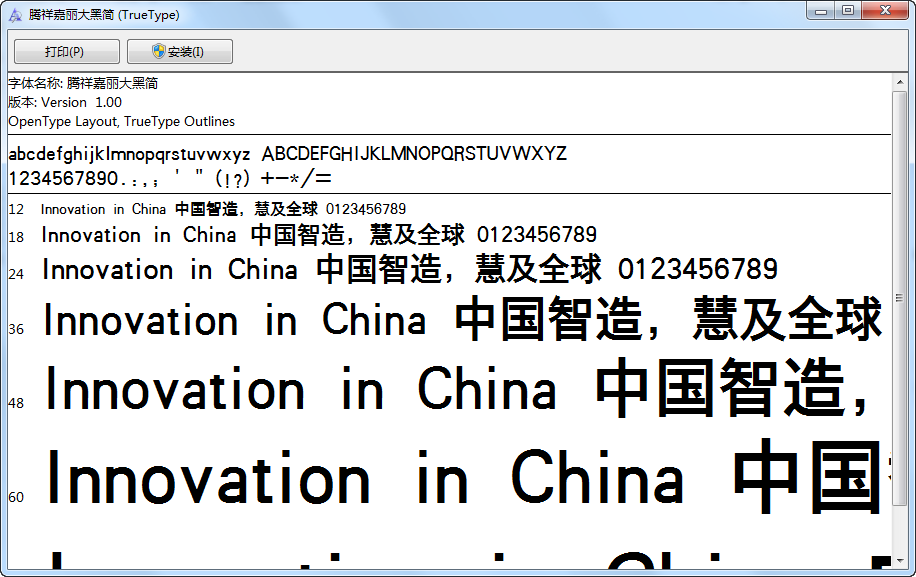Click the size 18 sample line
Viewport: 916px width, 577px height.
(x=319, y=235)
